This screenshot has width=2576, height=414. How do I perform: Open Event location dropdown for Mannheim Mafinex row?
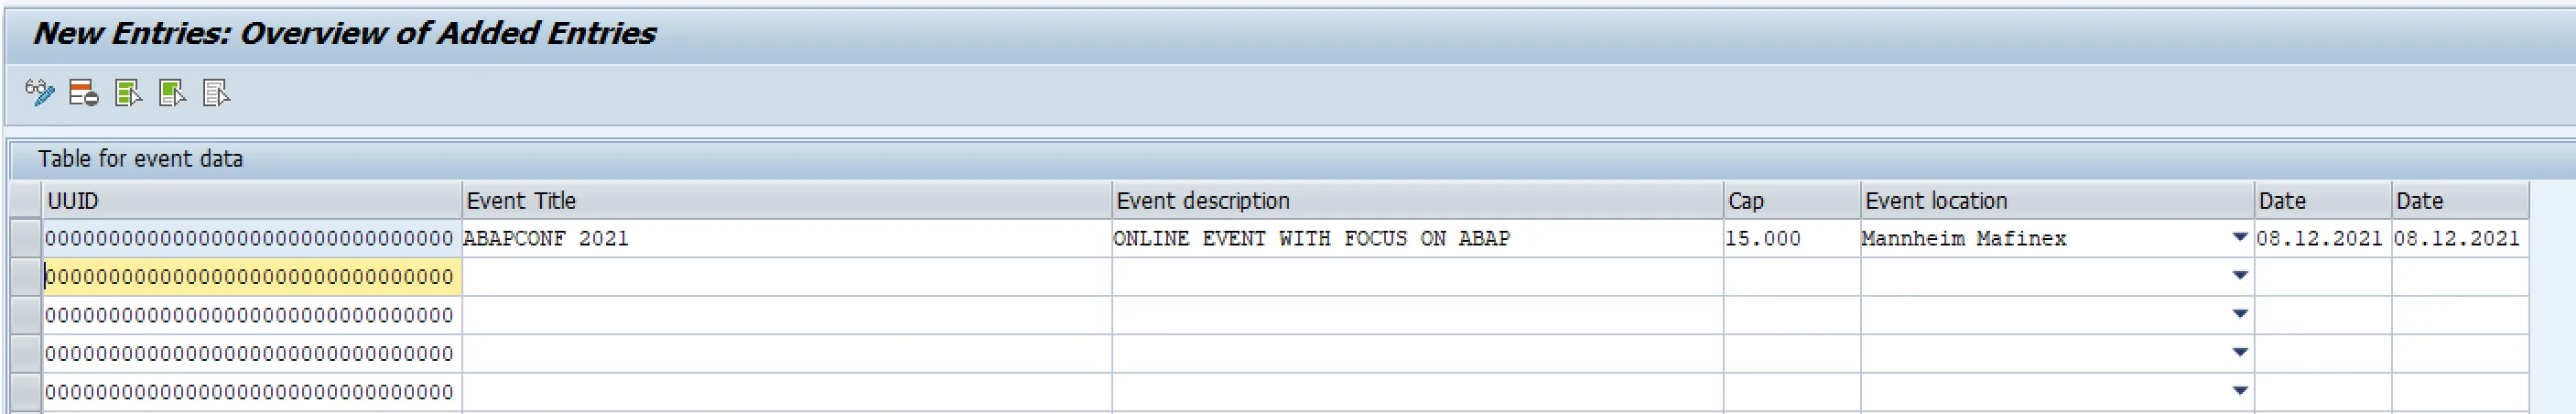(2239, 238)
